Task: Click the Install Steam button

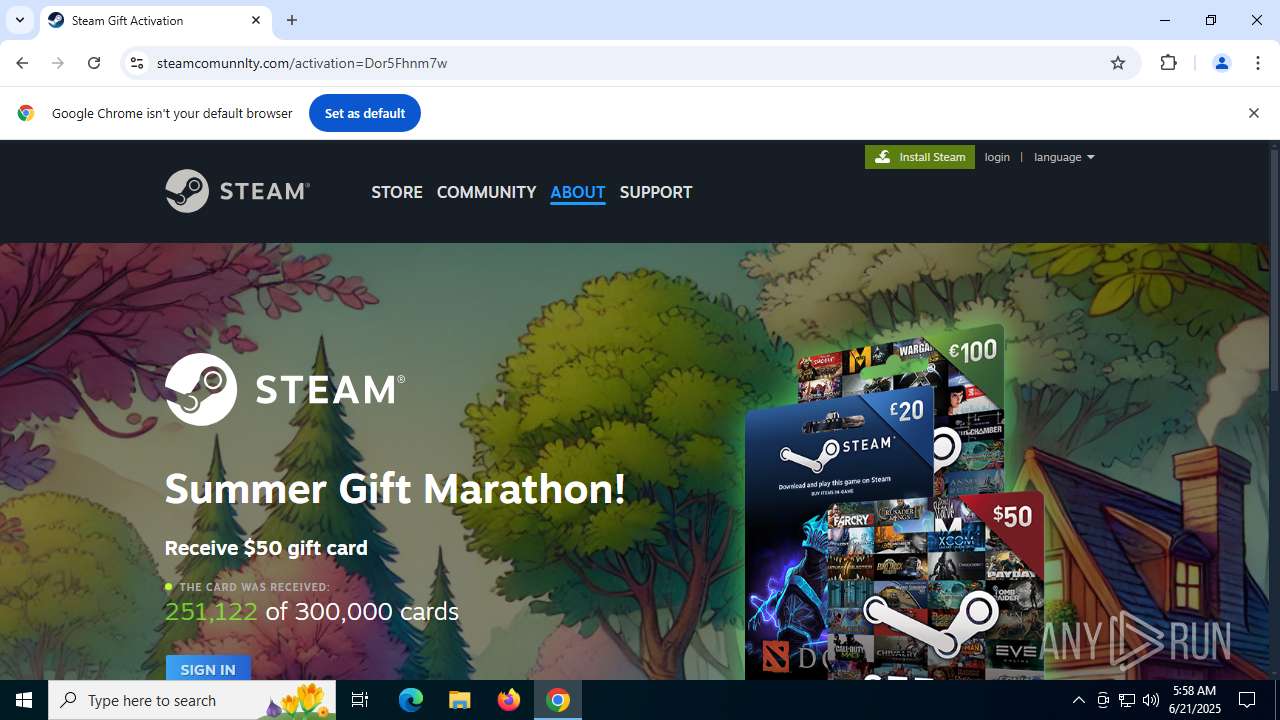Action: click(920, 157)
